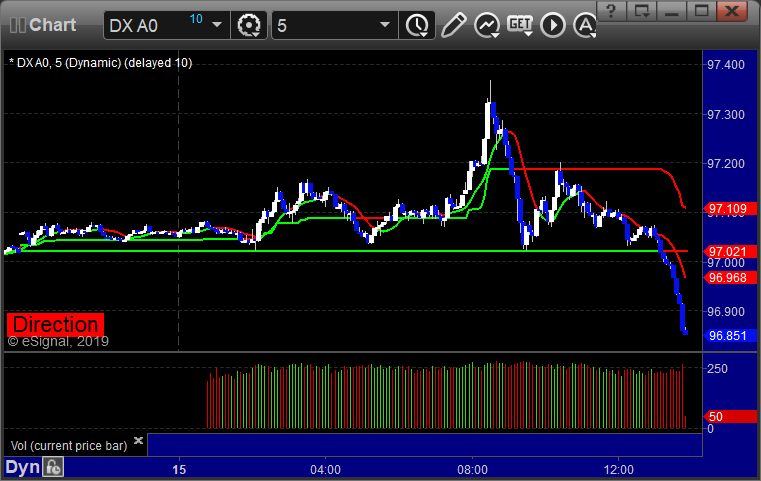Open the studies chart-line icon
The height and width of the screenshot is (481, 761).
point(487,25)
